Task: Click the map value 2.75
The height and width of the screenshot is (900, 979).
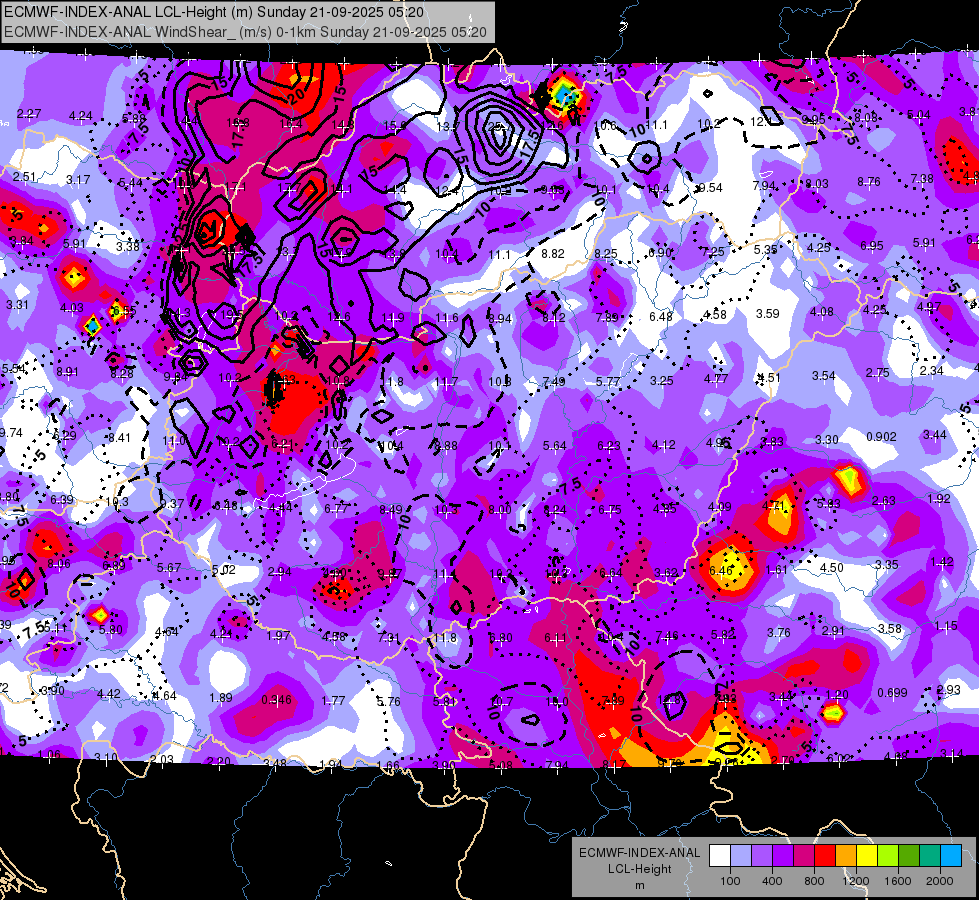Action: tap(877, 372)
